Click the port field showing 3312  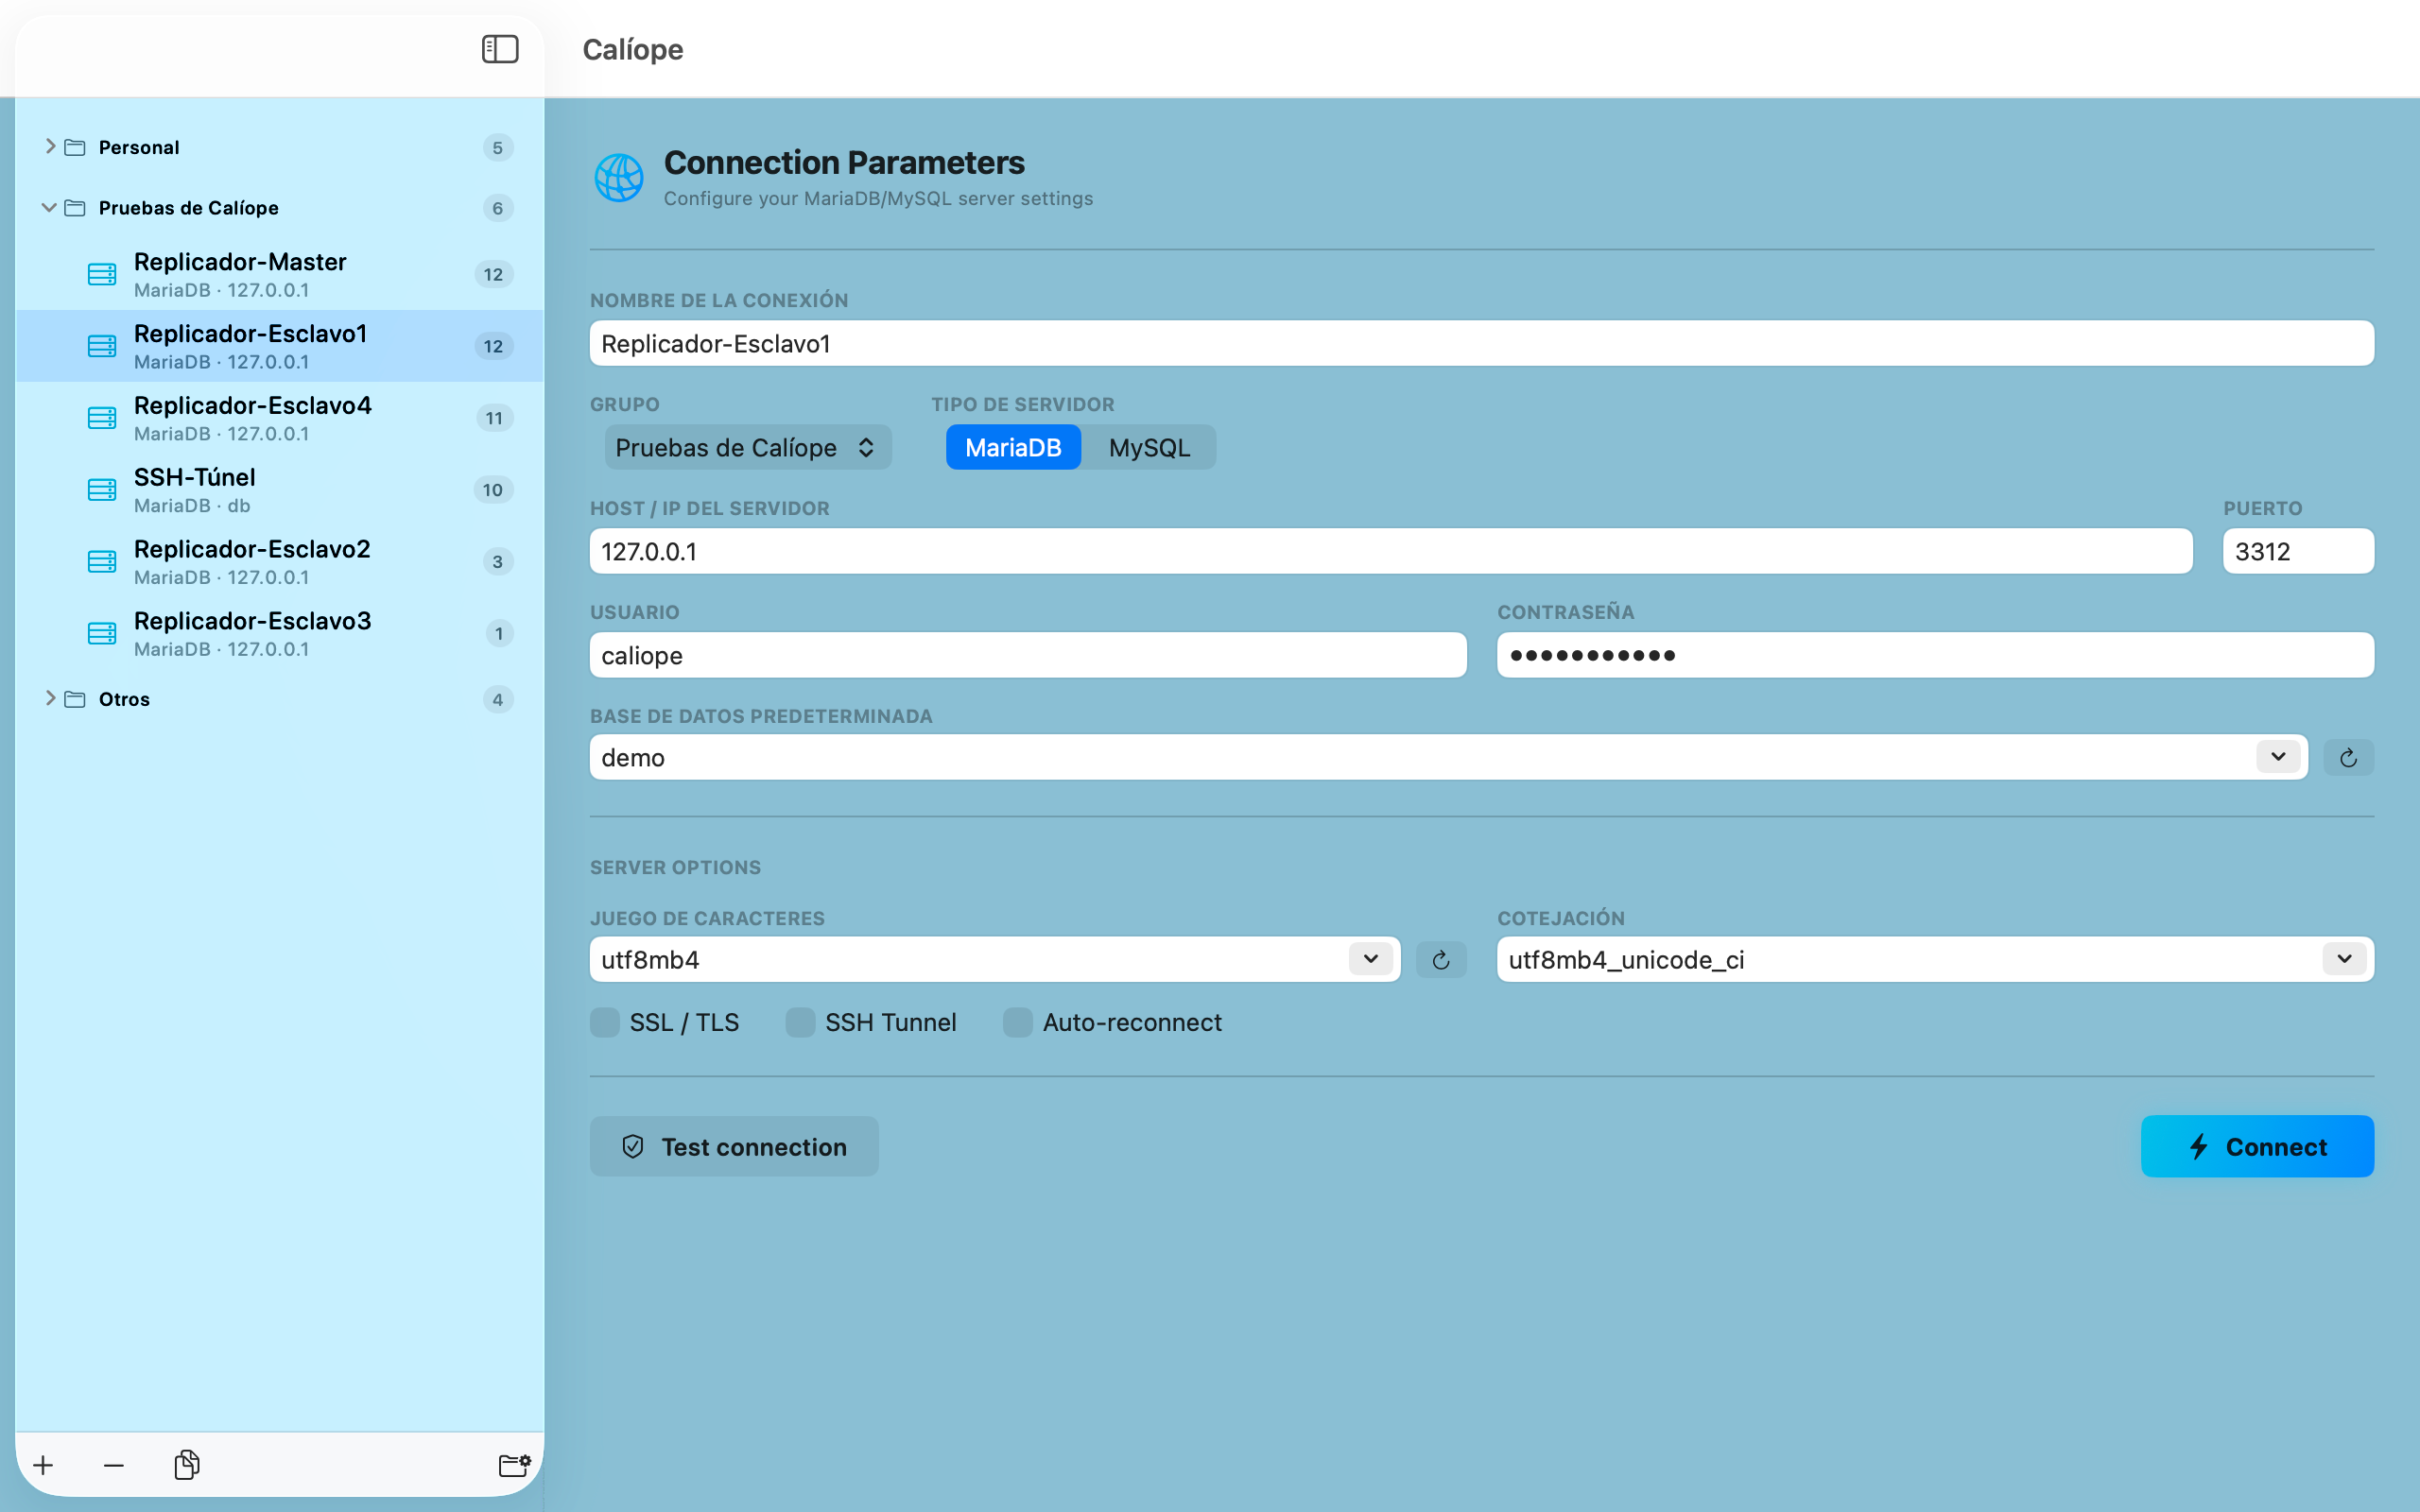point(2298,551)
